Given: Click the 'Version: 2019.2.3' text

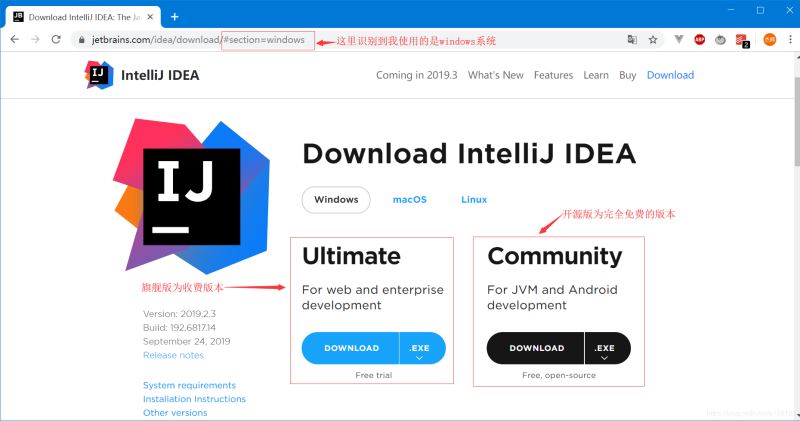Looking at the screenshot, I should tap(180, 314).
